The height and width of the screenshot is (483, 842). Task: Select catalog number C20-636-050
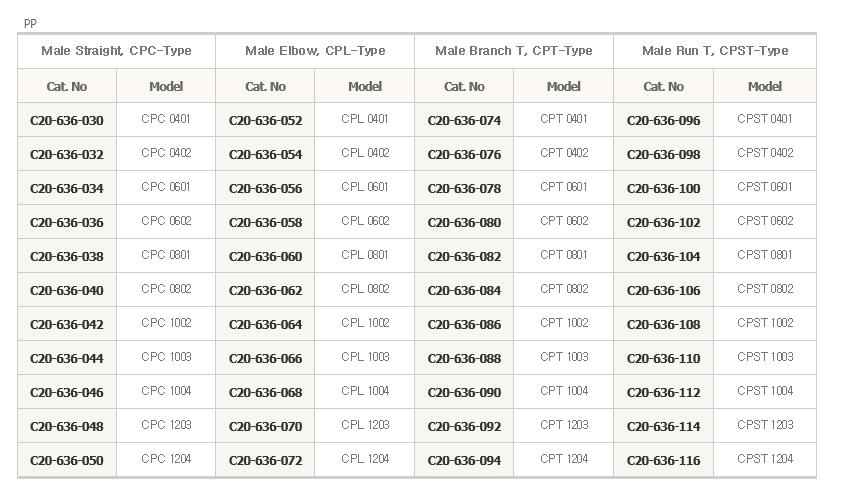pyautogui.click(x=67, y=460)
